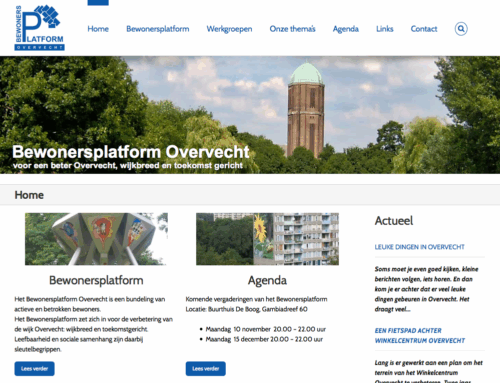The width and height of the screenshot is (500, 383).
Task: Click banner title Bewonersplatform Overvecht
Action: (131, 152)
